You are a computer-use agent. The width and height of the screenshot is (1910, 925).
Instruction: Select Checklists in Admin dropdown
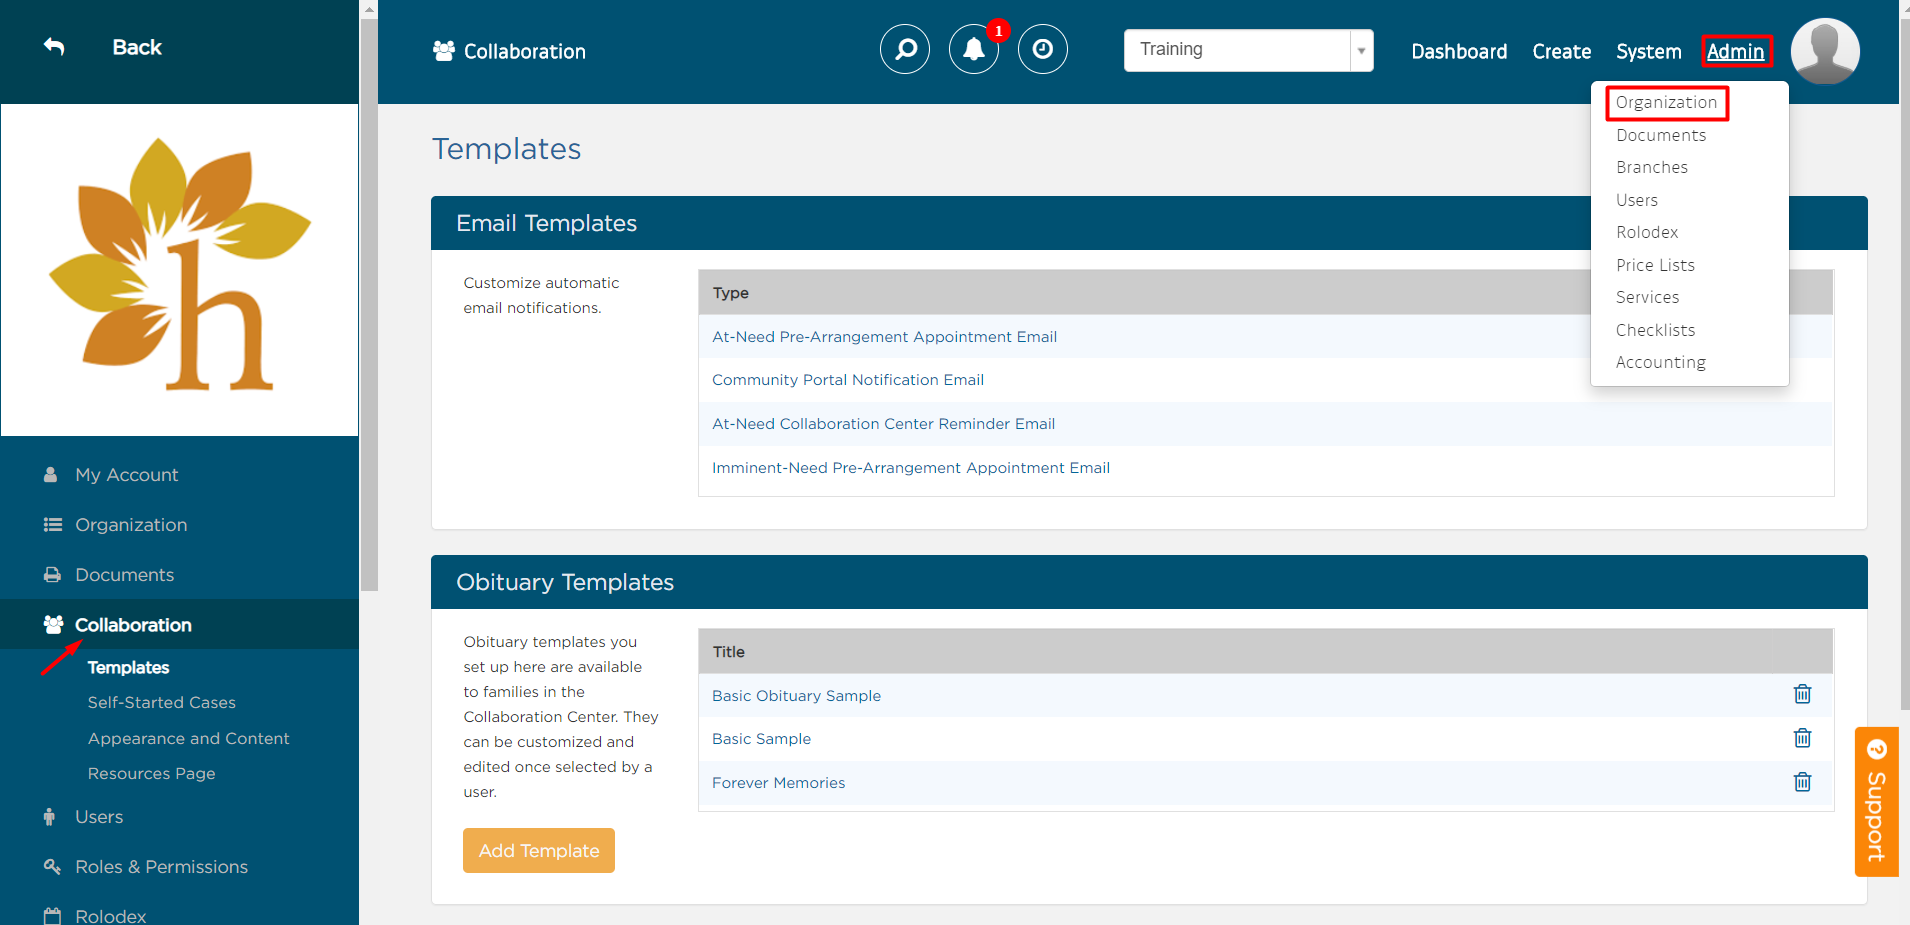[1655, 330]
